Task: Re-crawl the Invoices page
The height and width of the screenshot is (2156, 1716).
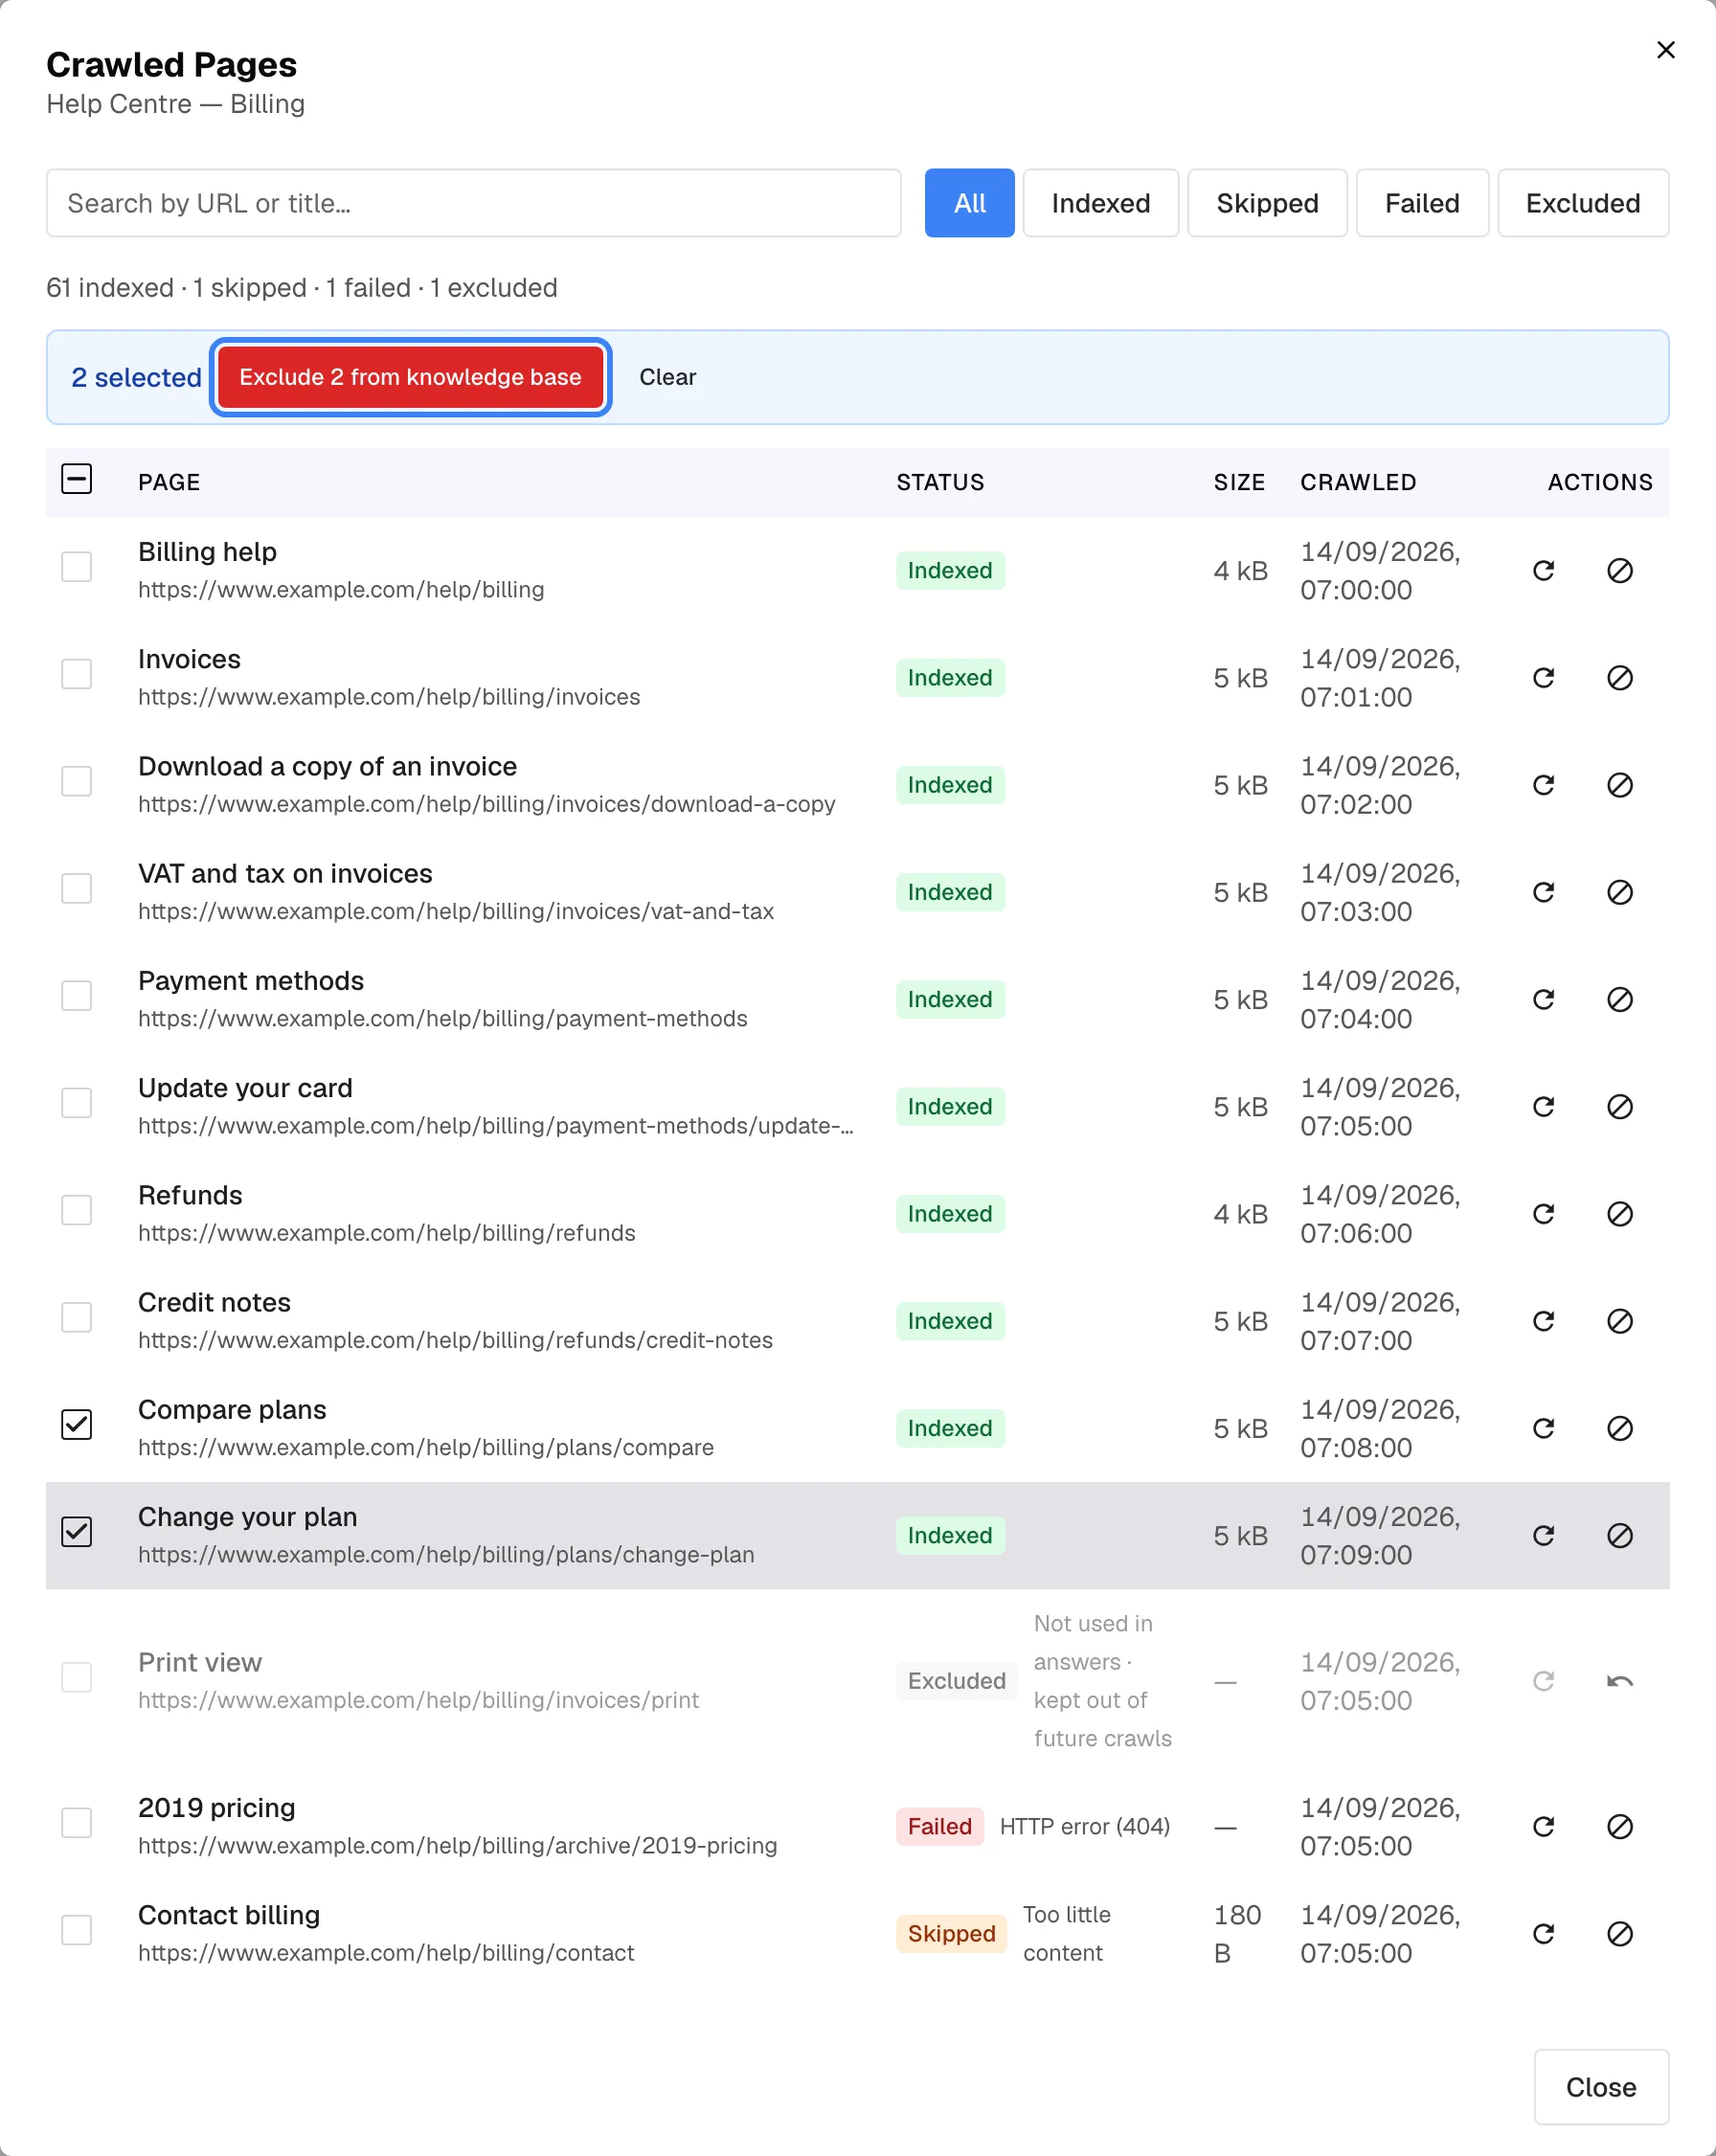Action: click(1543, 677)
